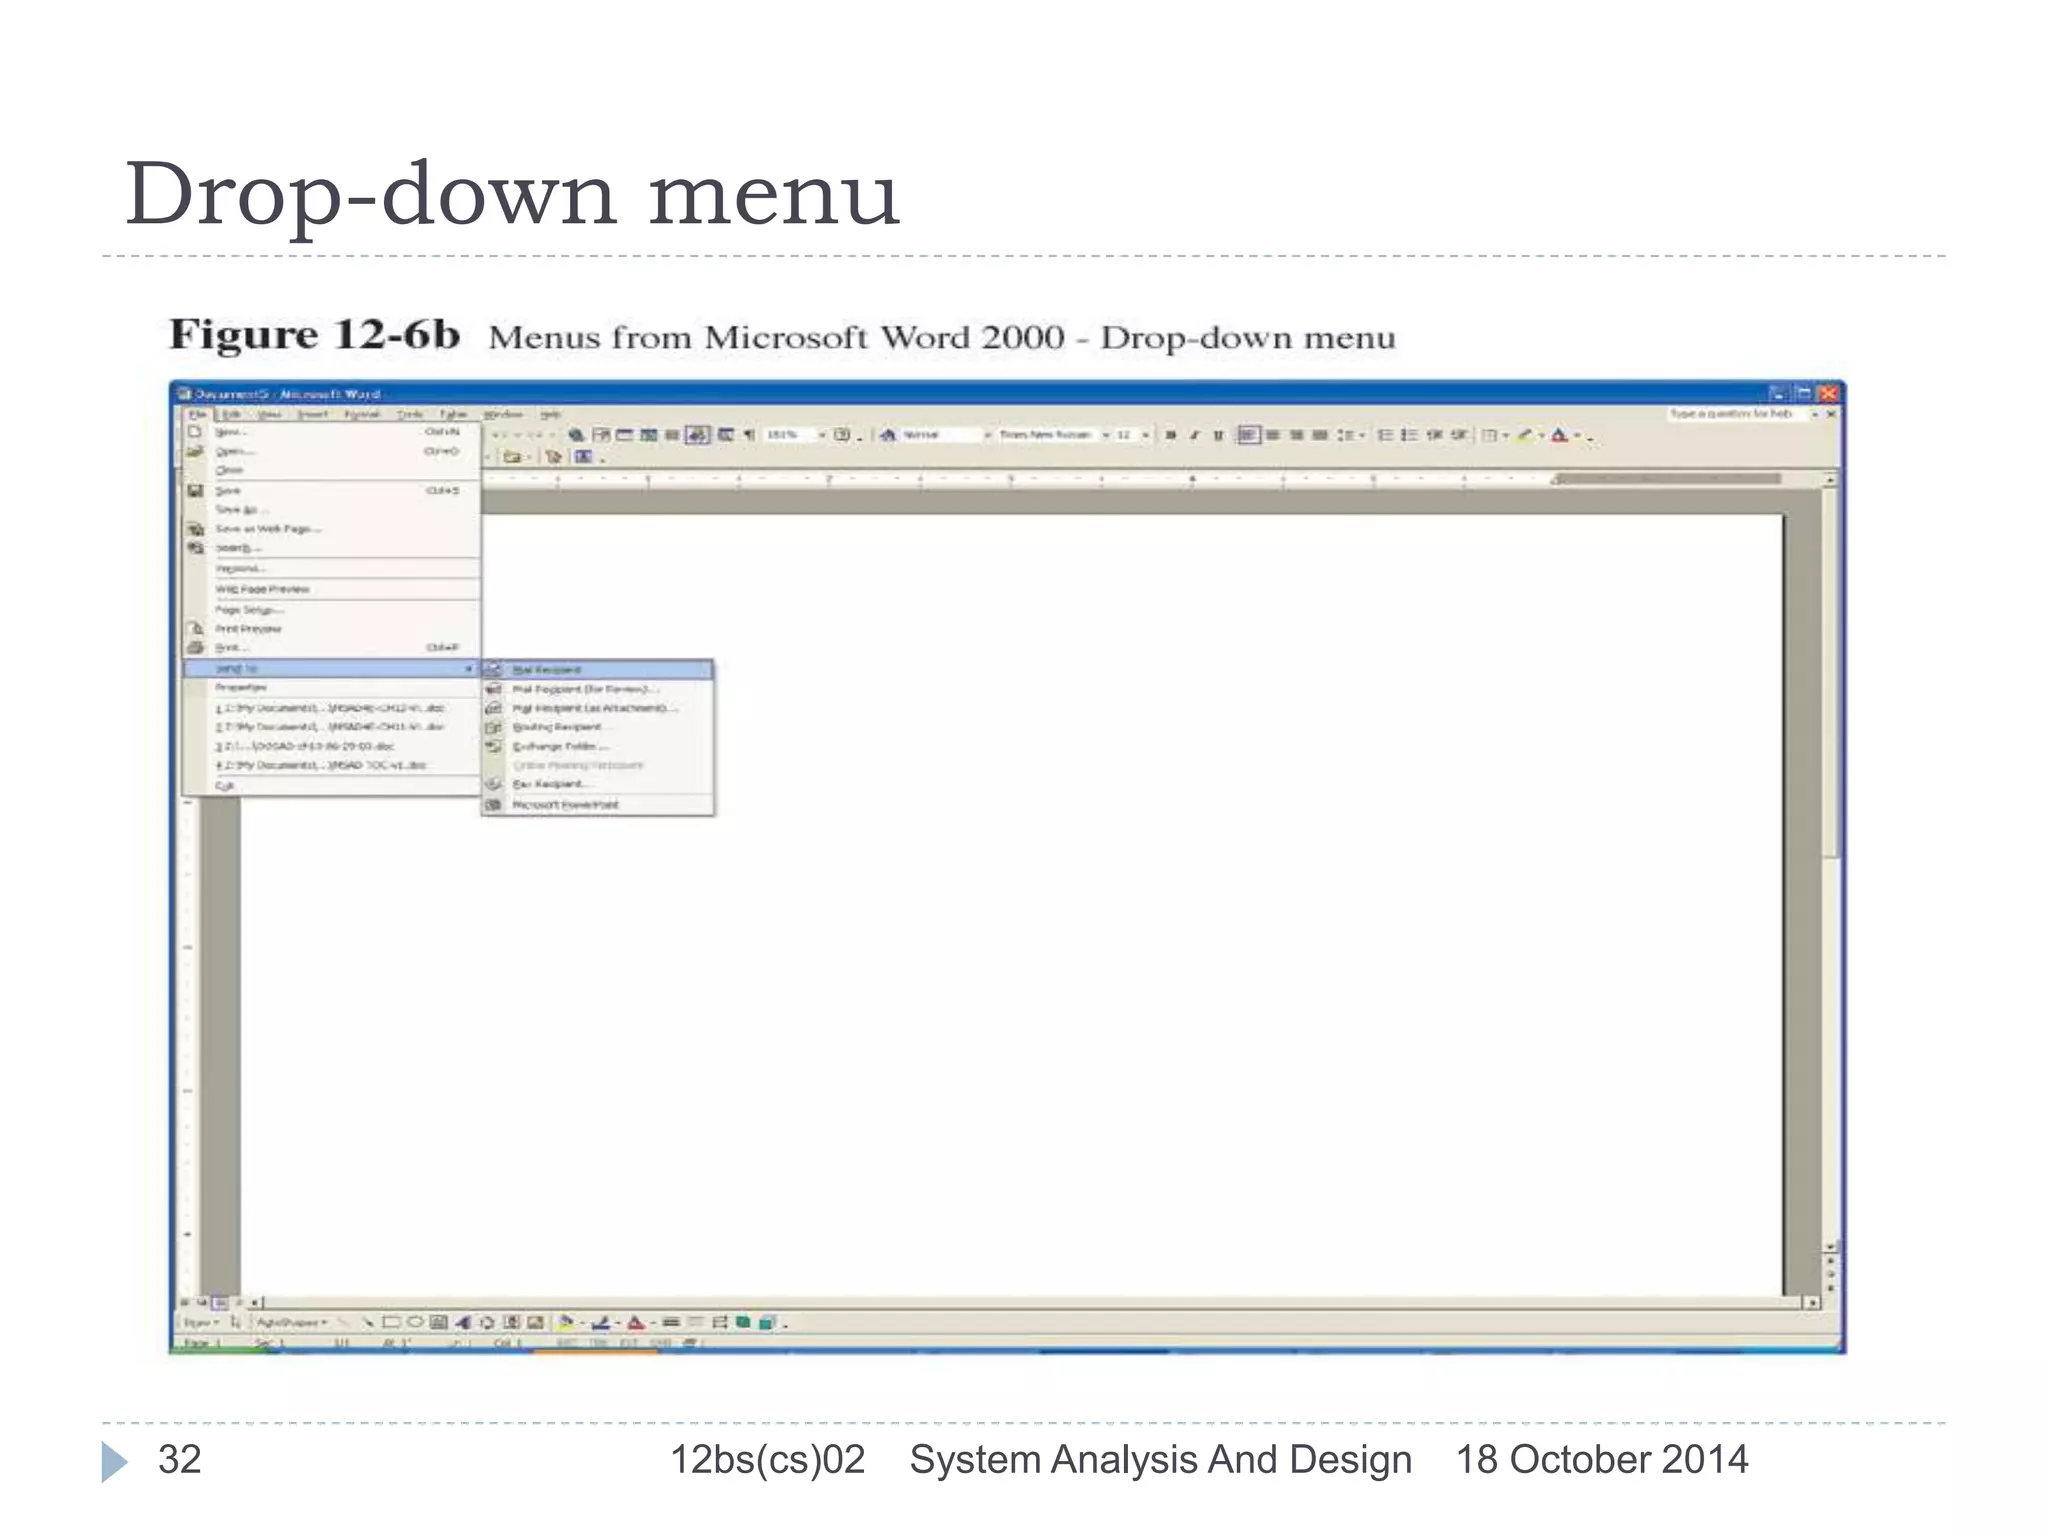Choose Fax Recipient in the submenu
The image size is (2048, 1536).
pyautogui.click(x=598, y=784)
